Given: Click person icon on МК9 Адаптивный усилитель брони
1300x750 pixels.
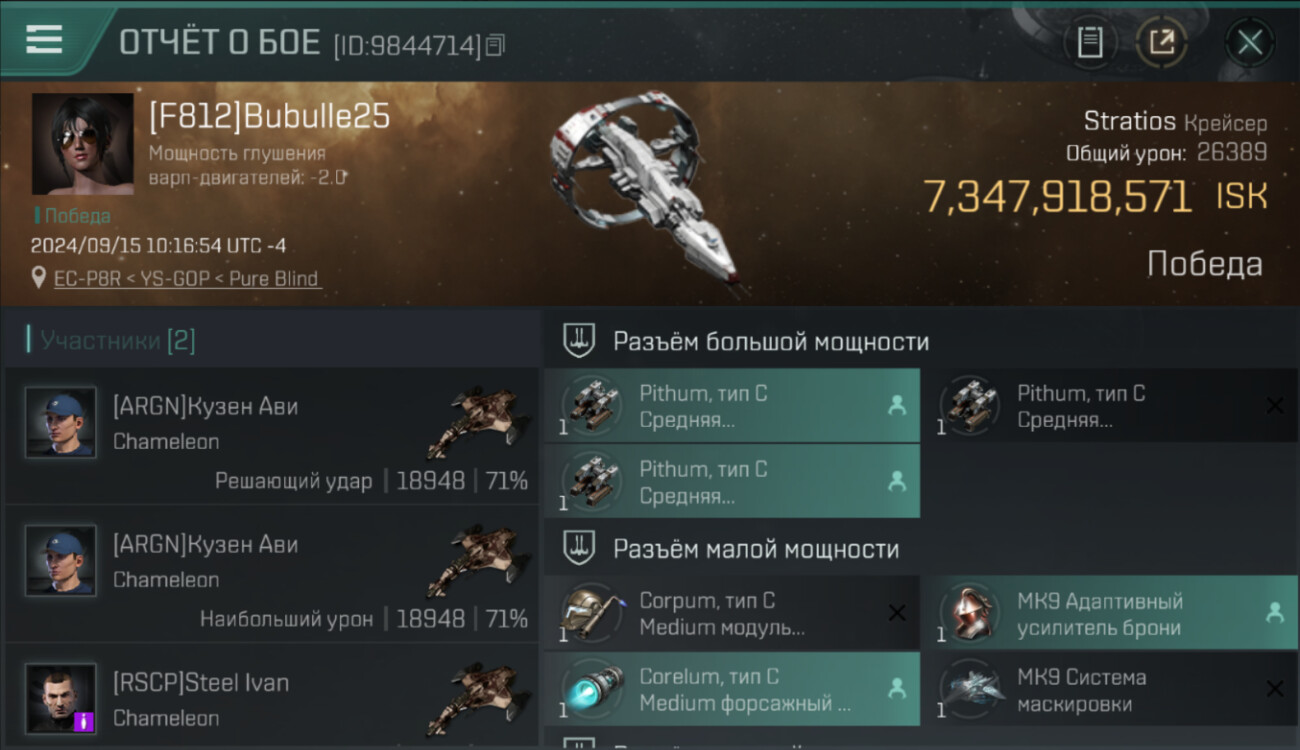Looking at the screenshot, I should click(x=1275, y=613).
